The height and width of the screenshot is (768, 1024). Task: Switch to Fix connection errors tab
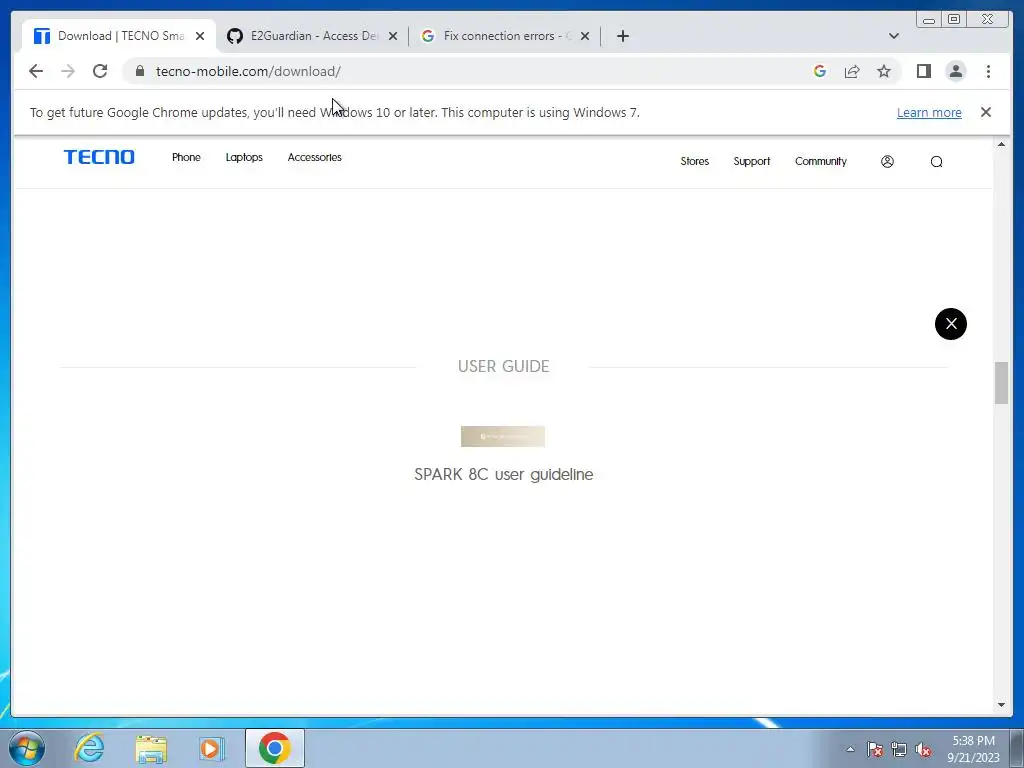pos(503,36)
